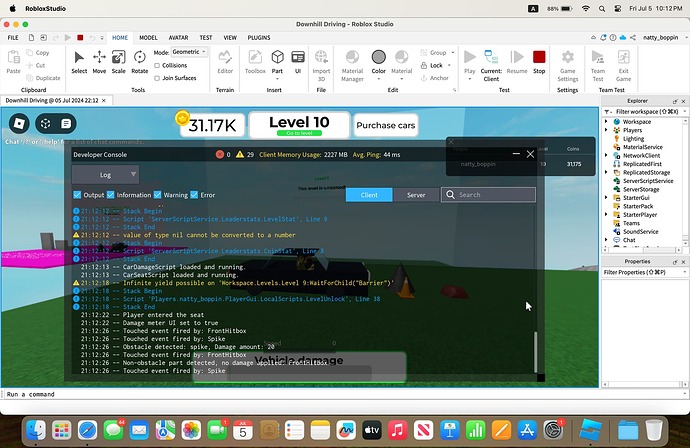This screenshot has width=690, height=448.
Task: Click the console Search field
Action: (x=488, y=195)
